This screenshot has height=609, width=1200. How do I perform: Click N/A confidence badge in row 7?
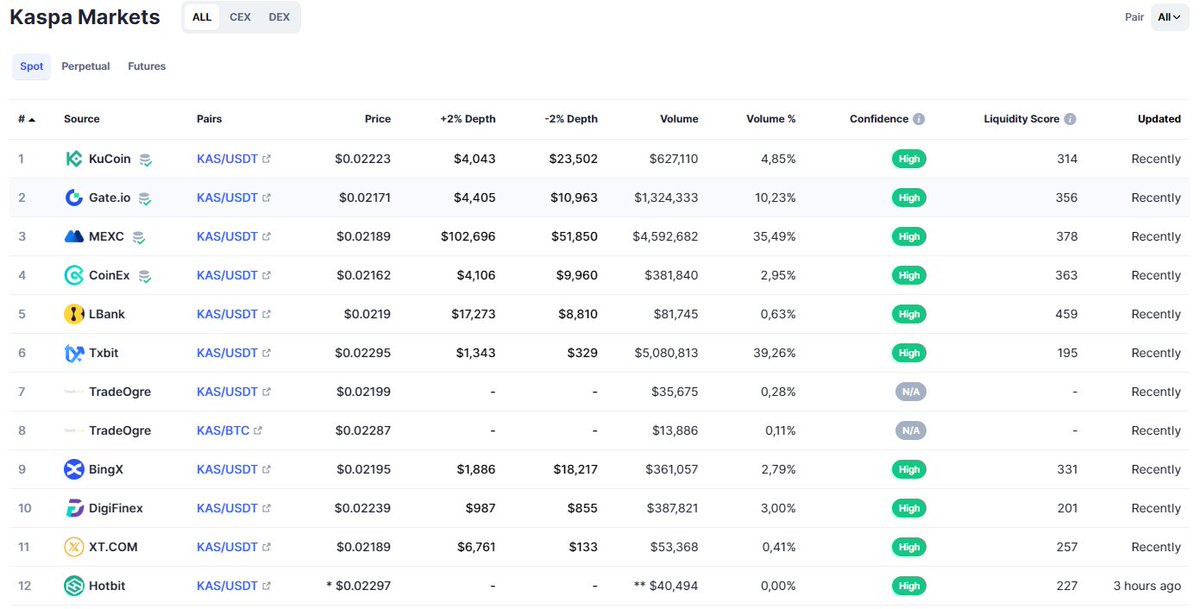click(x=910, y=392)
